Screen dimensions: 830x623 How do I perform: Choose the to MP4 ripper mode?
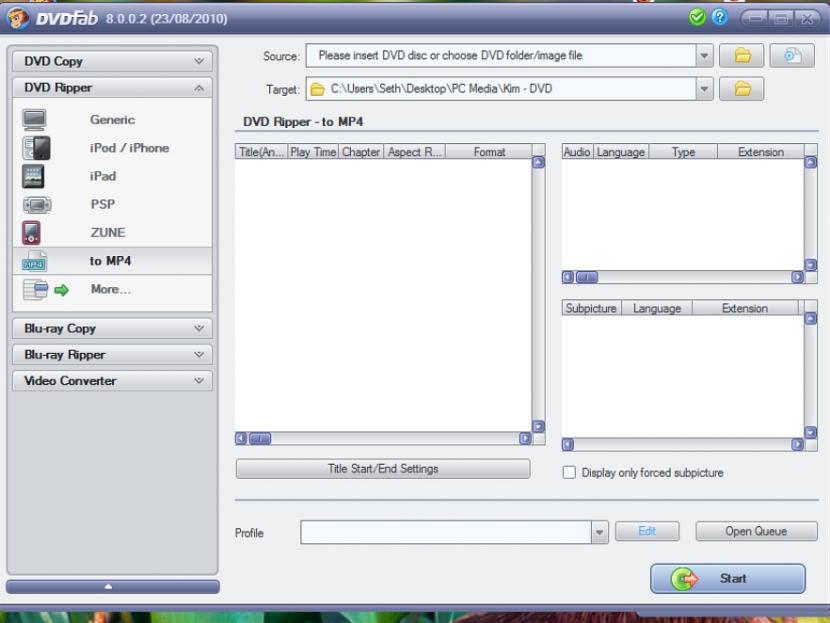(x=112, y=261)
